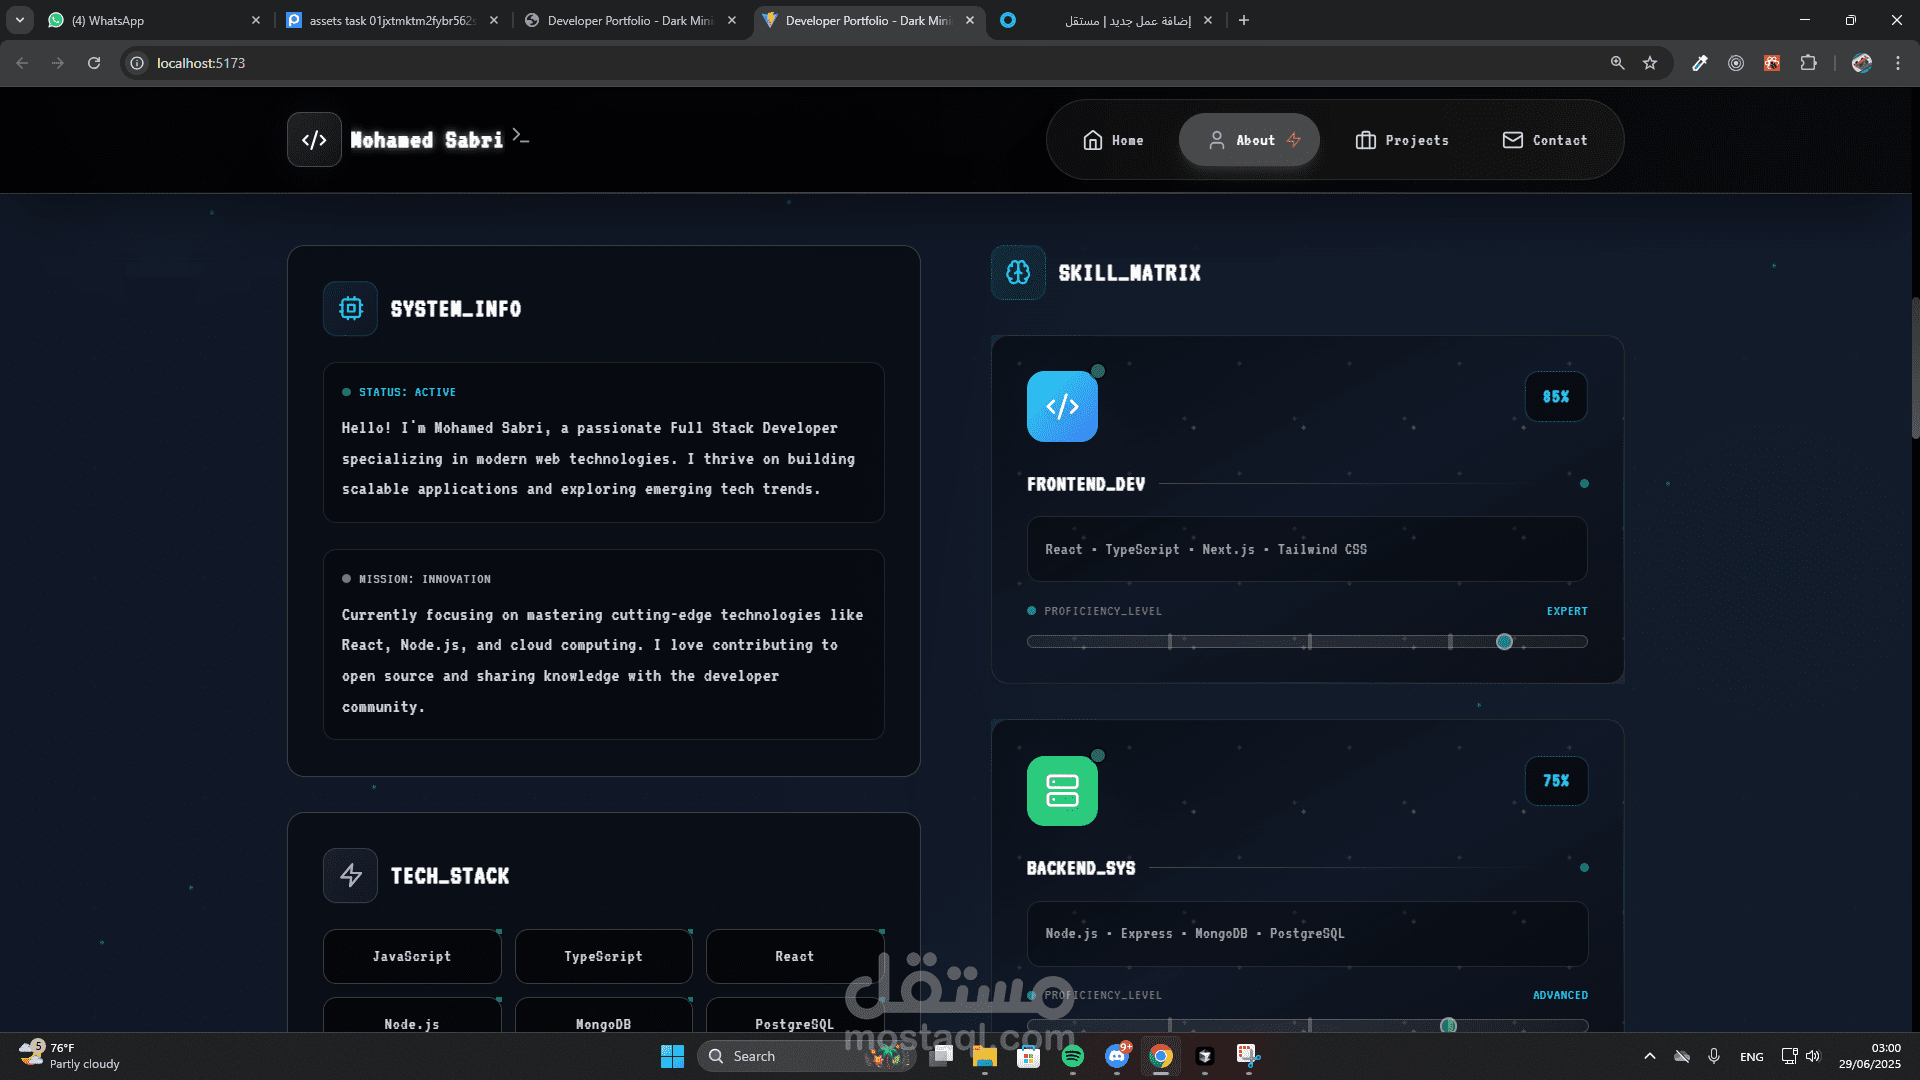Click the React tech stack chip
Viewport: 1920px width, 1080px height.
click(x=795, y=957)
